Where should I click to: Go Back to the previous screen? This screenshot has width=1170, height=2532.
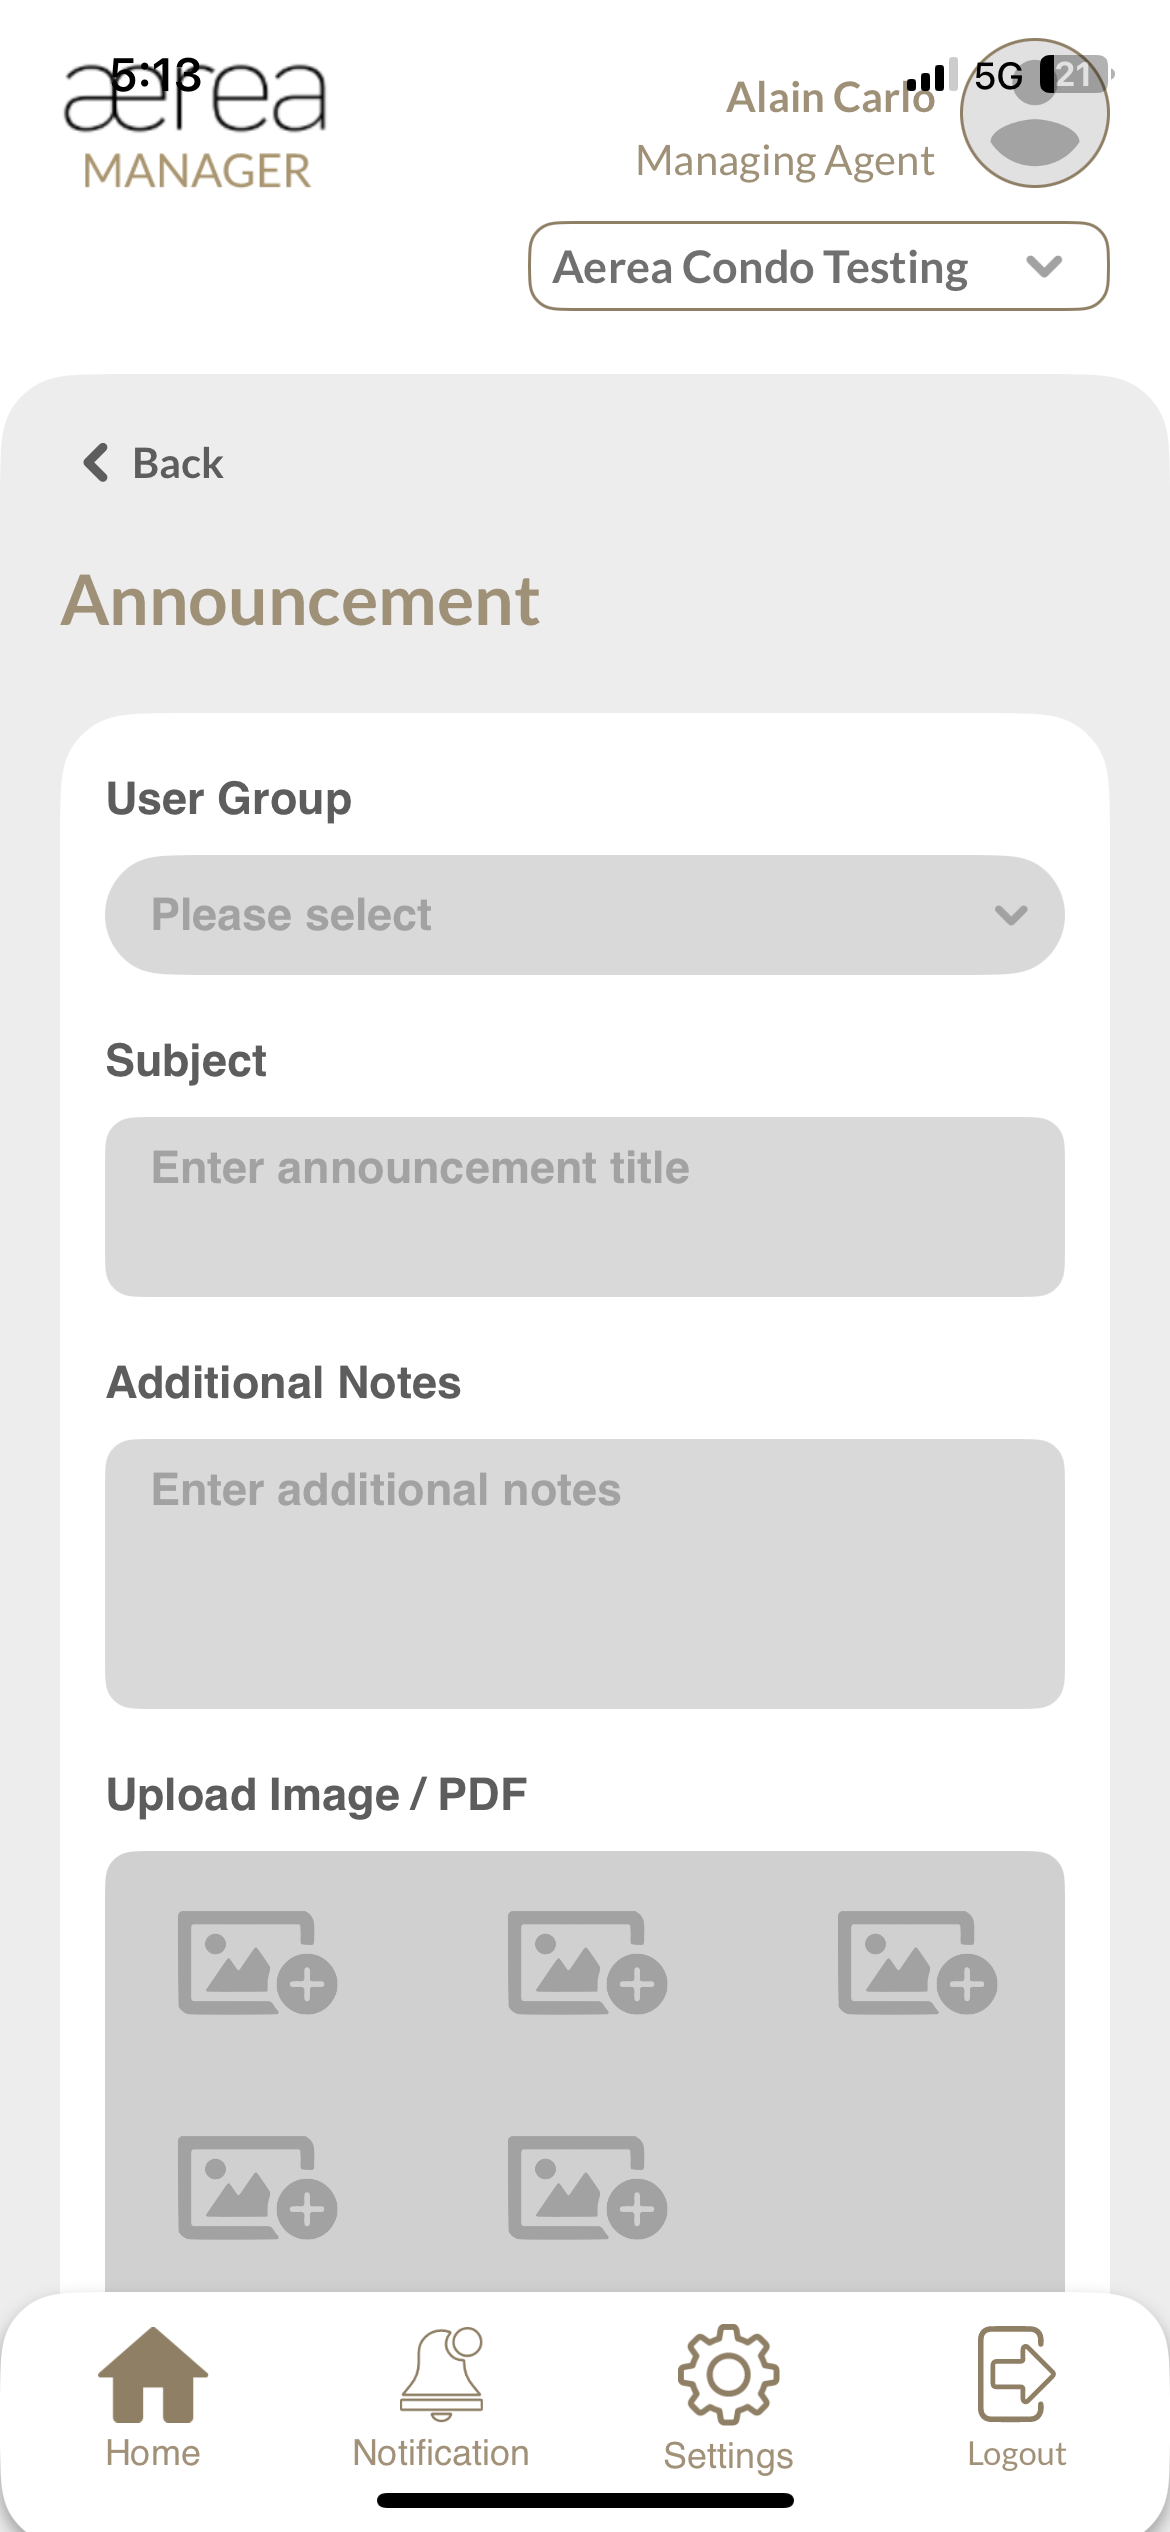(154, 463)
